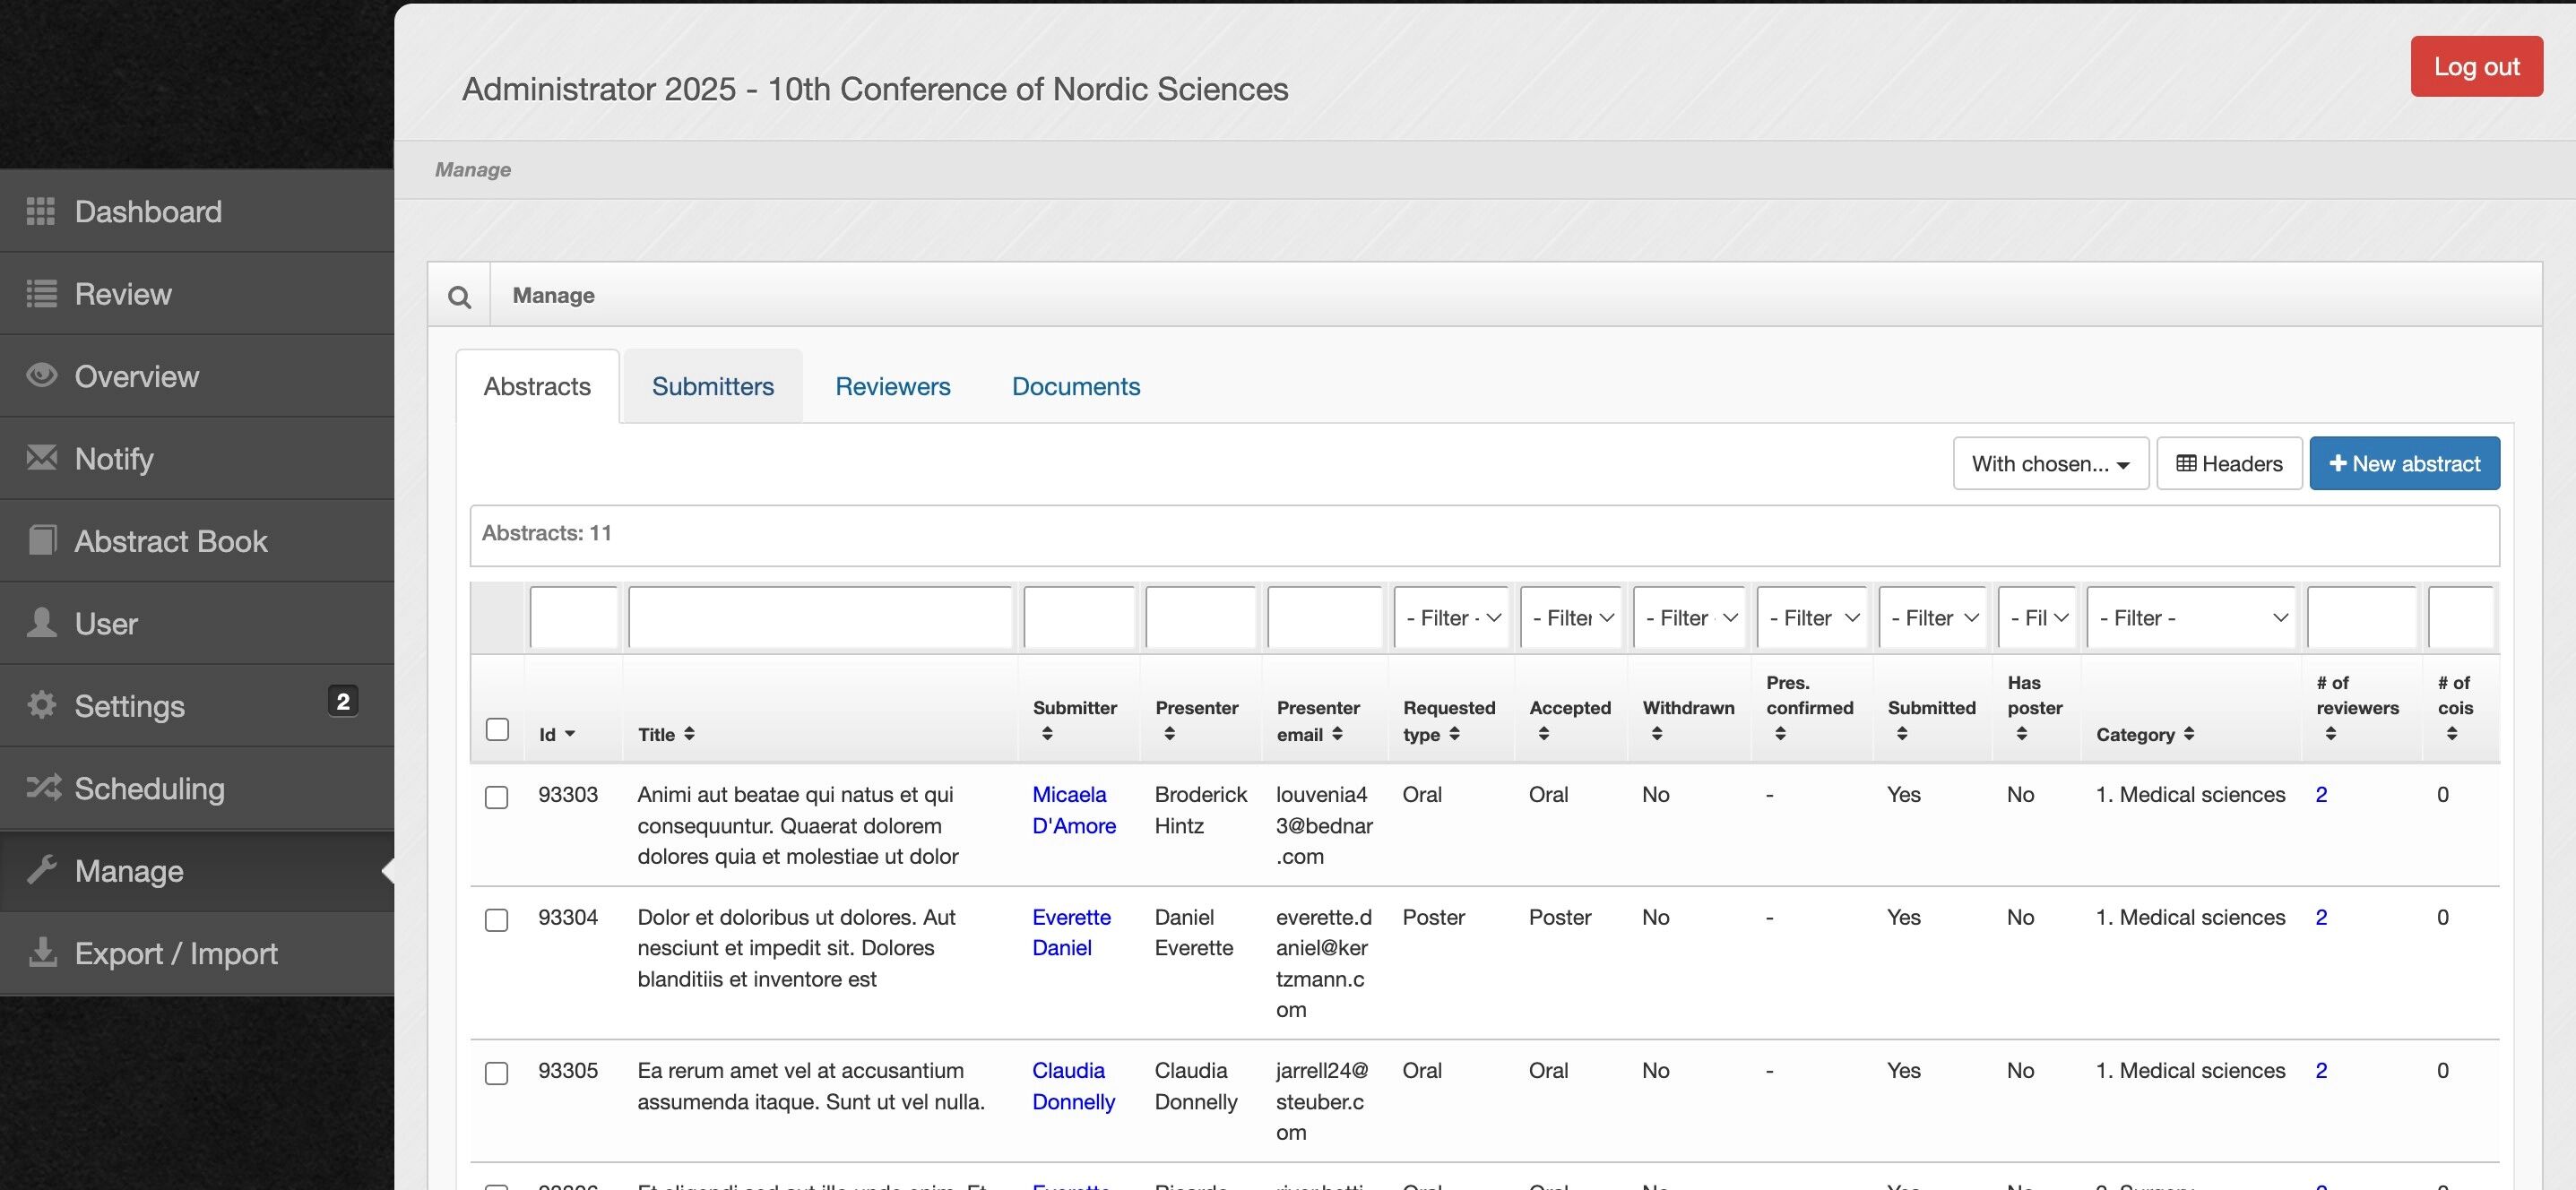Click the Notify envelope icon
Screen dimensions: 2576x1190
[x=41, y=458]
